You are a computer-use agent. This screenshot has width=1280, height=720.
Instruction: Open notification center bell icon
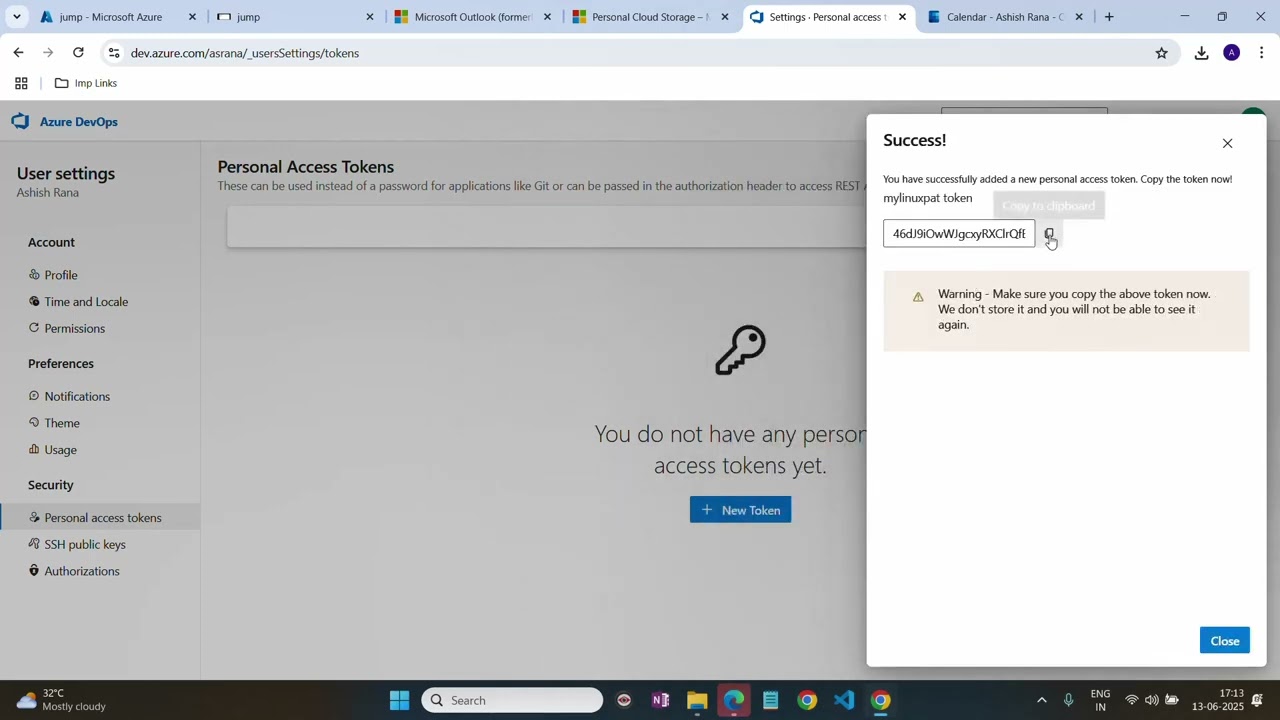point(1258,700)
